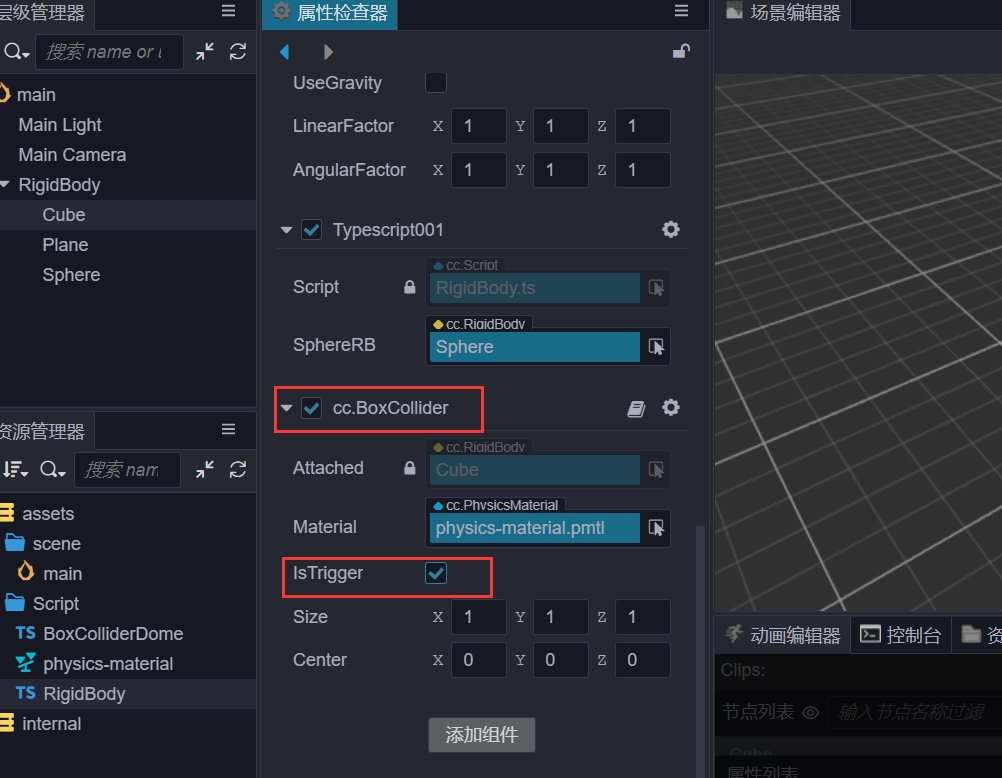
Task: Click the unlock padlock icon in inspector header
Action: [x=681, y=52]
